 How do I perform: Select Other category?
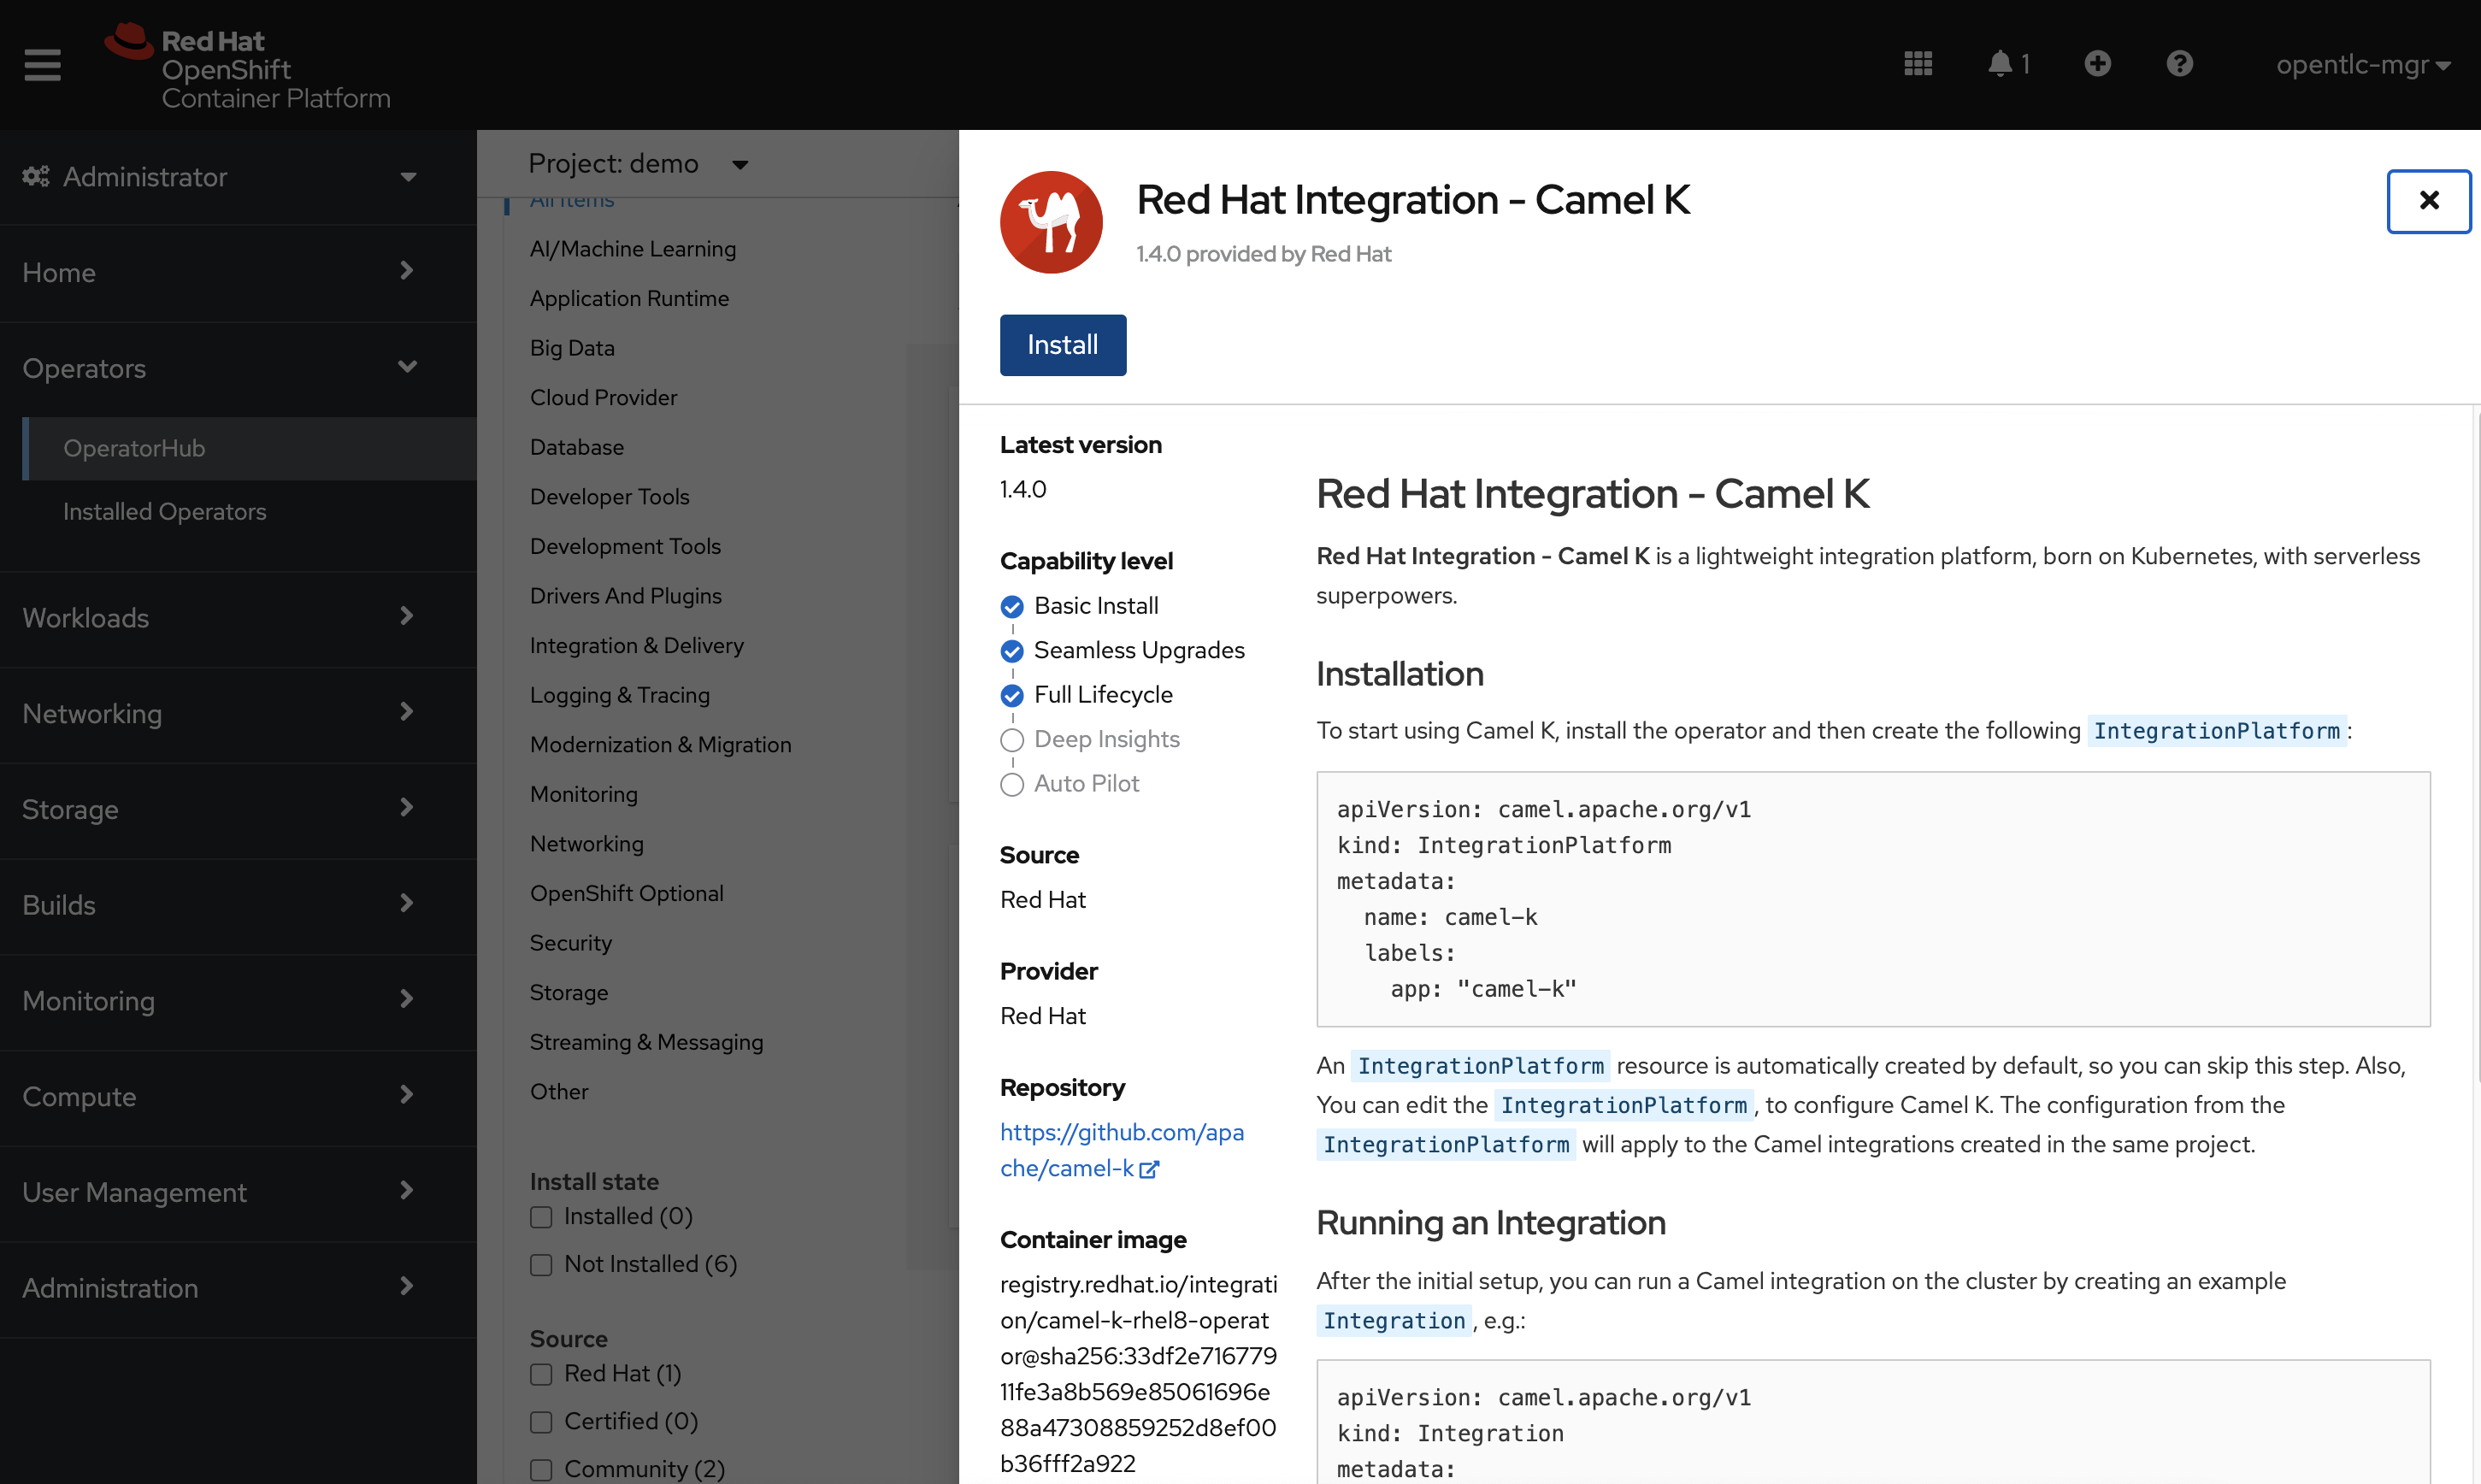[559, 1092]
